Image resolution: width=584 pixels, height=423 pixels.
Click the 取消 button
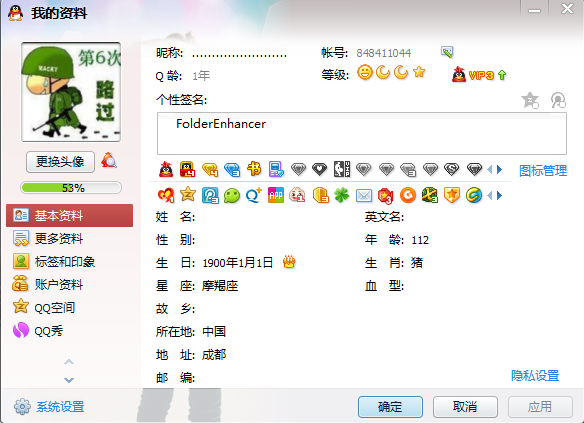(x=465, y=407)
